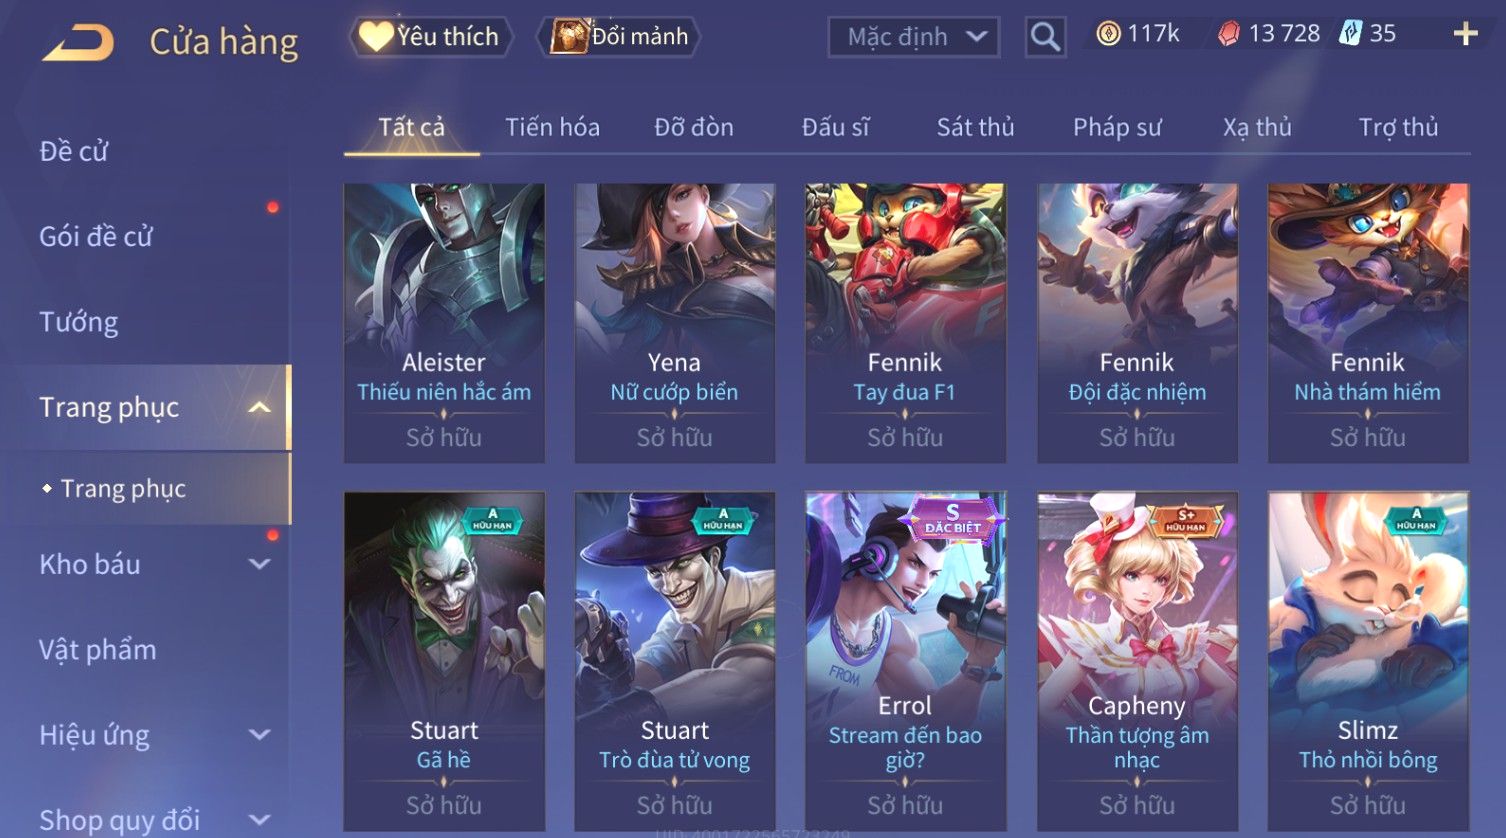Viewport: 1506px width, 838px height.
Task: Click the gold coin icon showing 117k
Action: (1108, 34)
